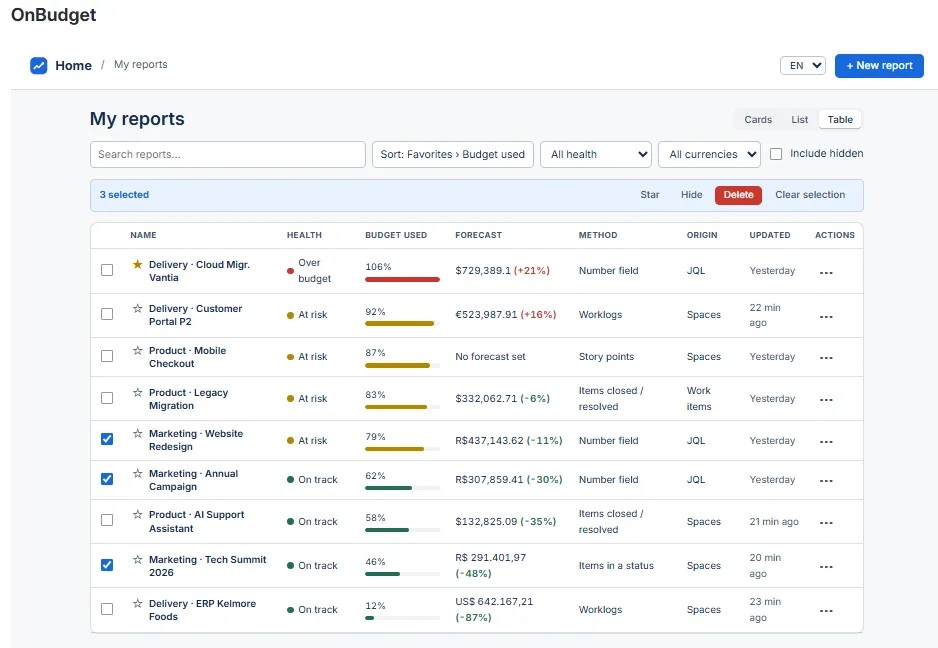Screen dimensions: 938x648
Task: Click the HEALTH column header
Action: (x=304, y=235)
